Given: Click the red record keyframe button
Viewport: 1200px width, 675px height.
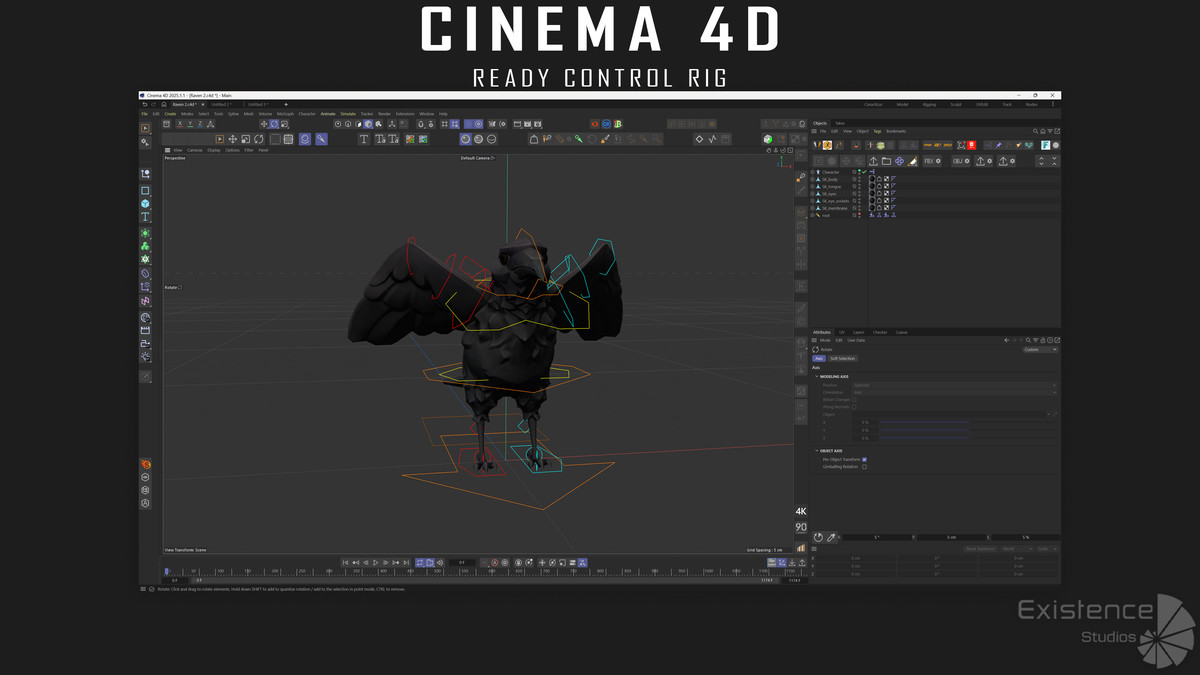Looking at the screenshot, I should 494,563.
